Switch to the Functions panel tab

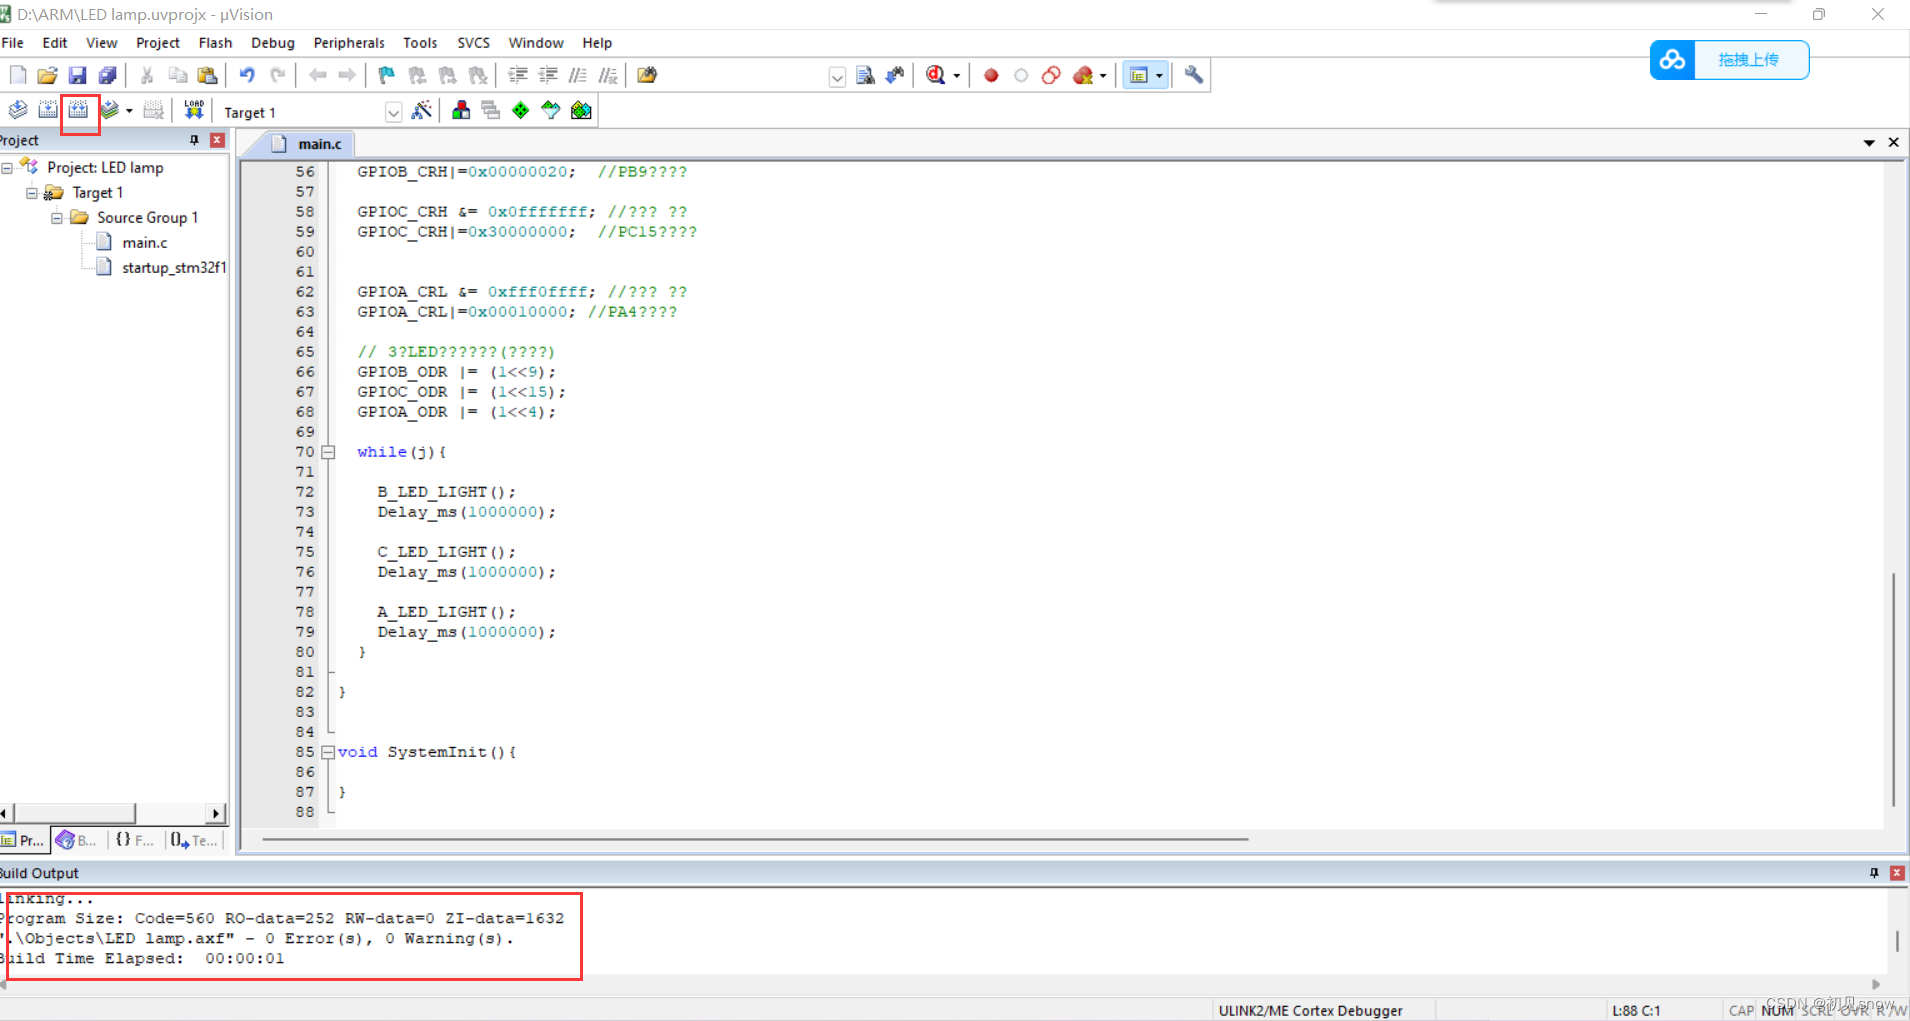(x=134, y=840)
